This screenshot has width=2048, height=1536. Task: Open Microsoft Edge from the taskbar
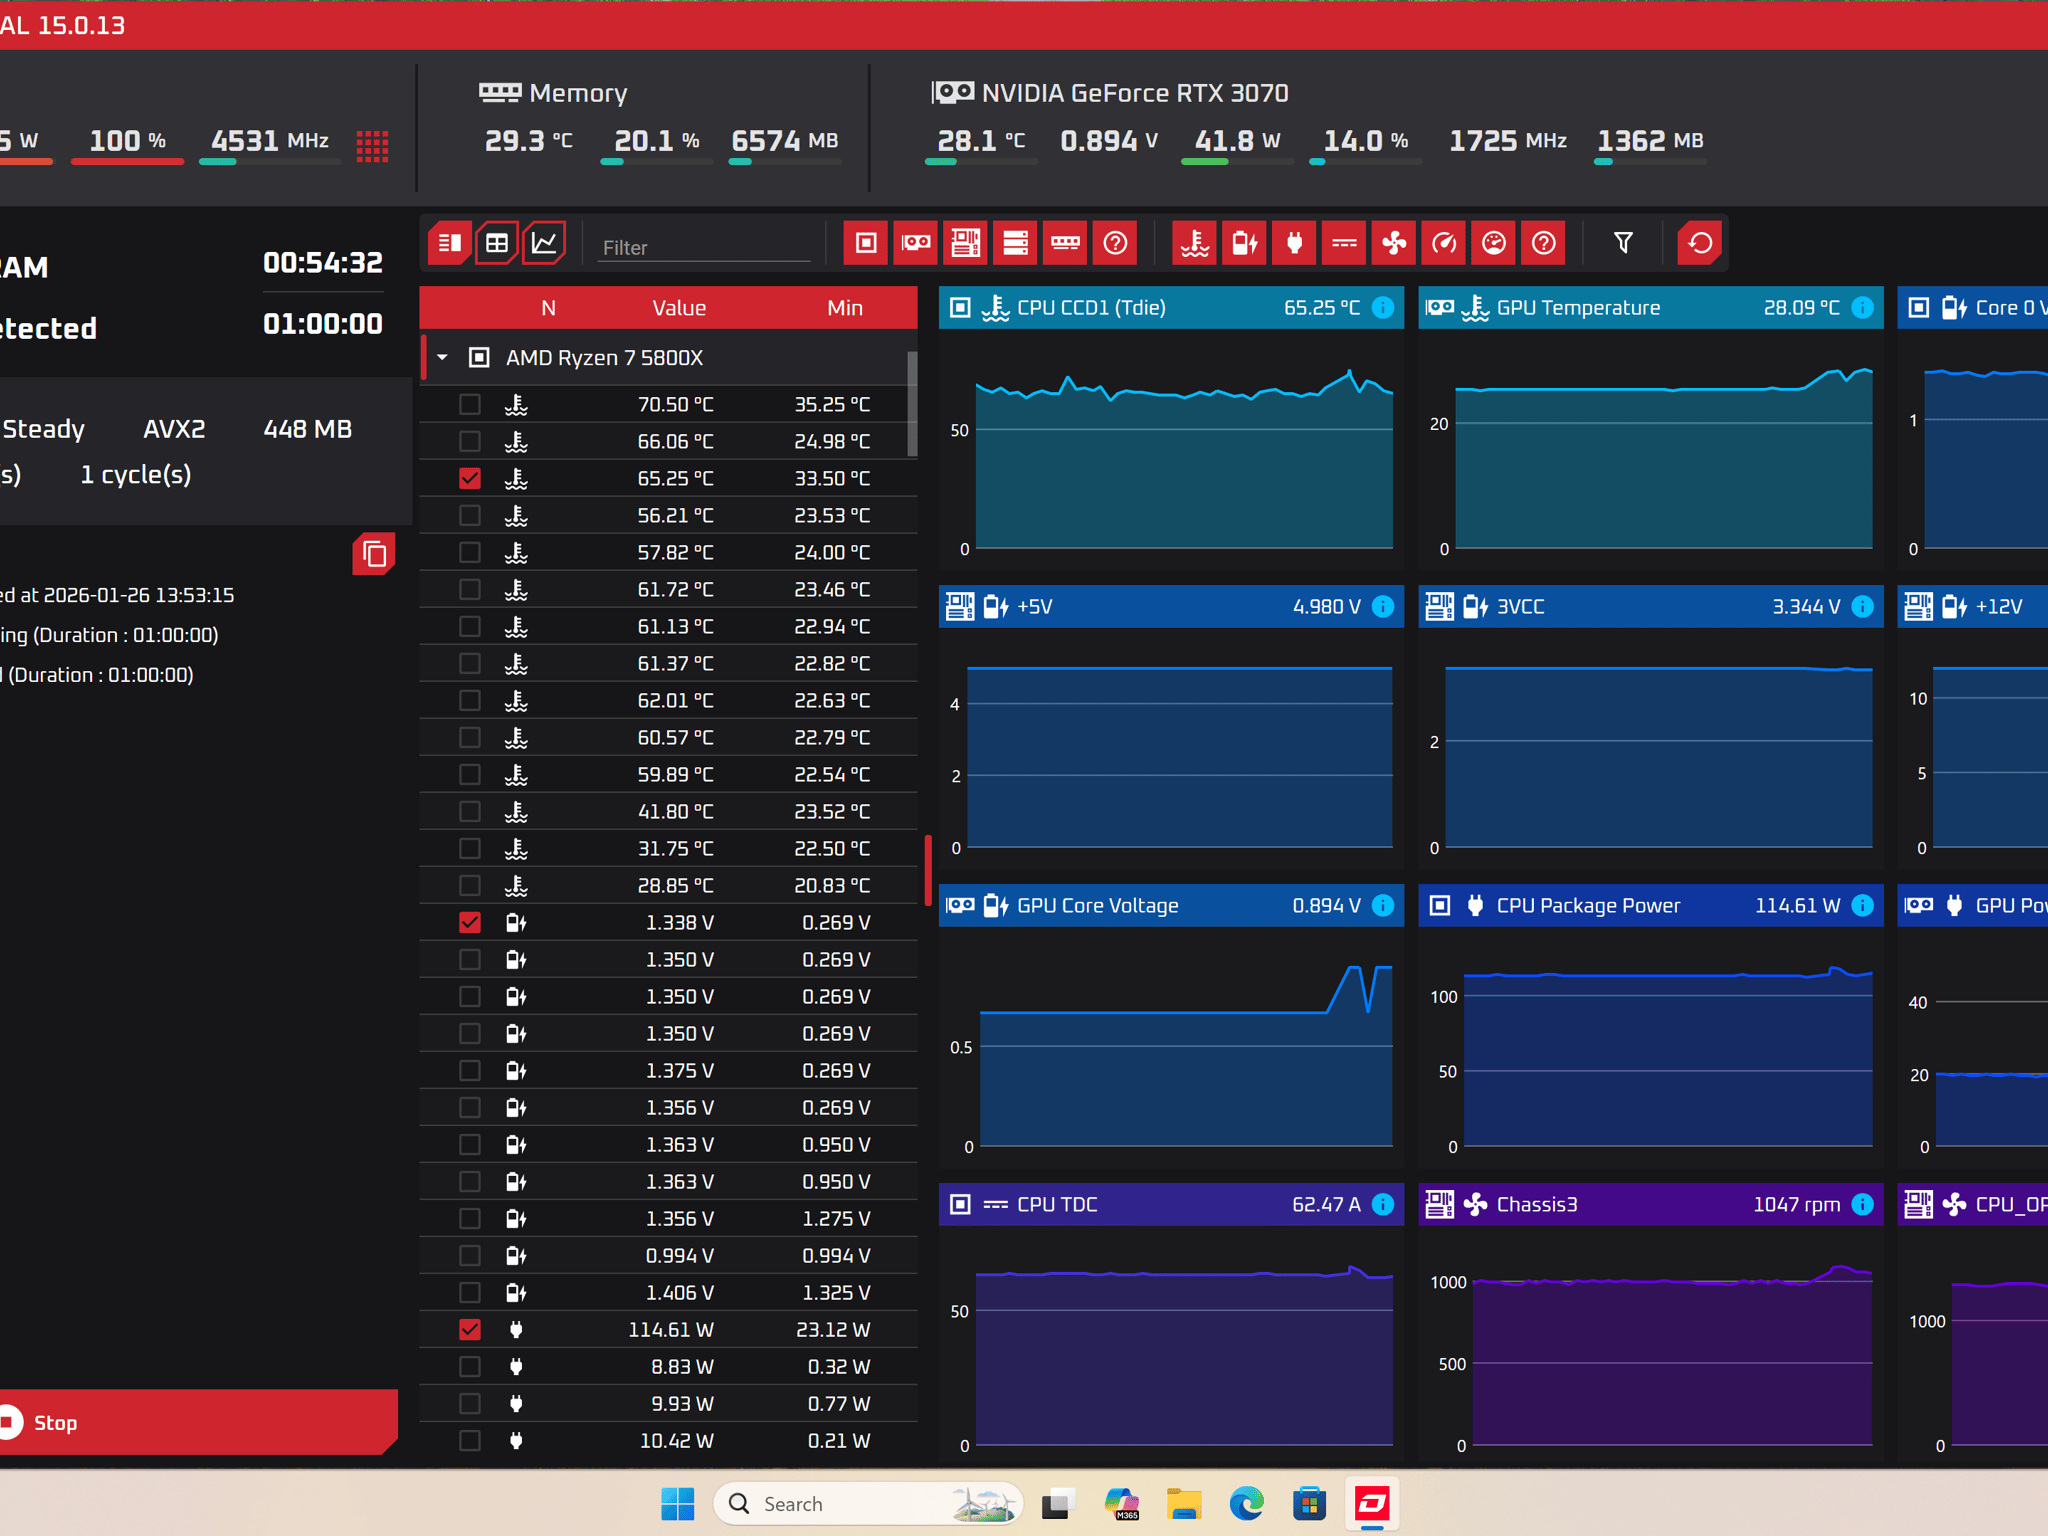[1246, 1504]
